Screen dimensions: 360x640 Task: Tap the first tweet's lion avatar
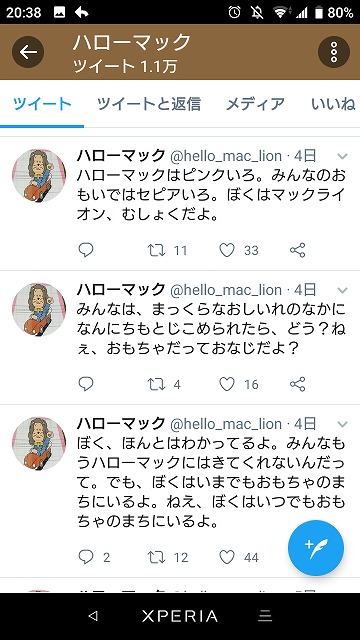(39, 175)
